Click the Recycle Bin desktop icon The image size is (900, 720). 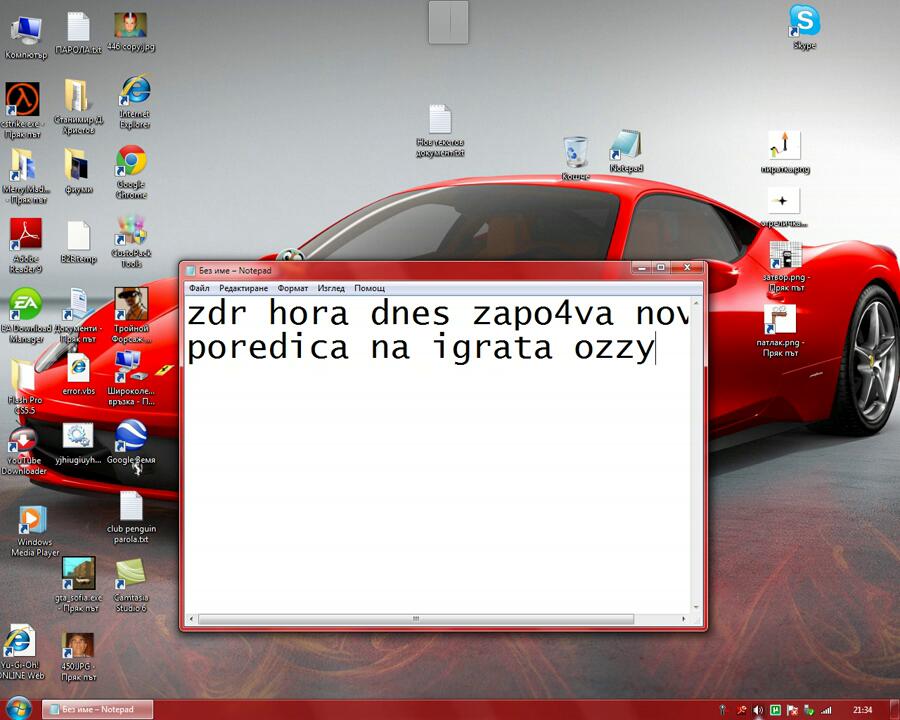coord(575,152)
